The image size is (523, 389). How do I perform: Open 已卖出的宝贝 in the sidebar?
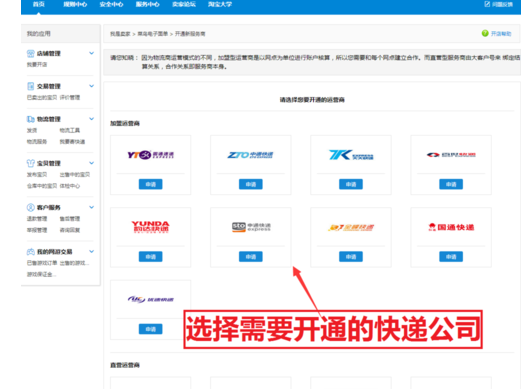[42, 97]
